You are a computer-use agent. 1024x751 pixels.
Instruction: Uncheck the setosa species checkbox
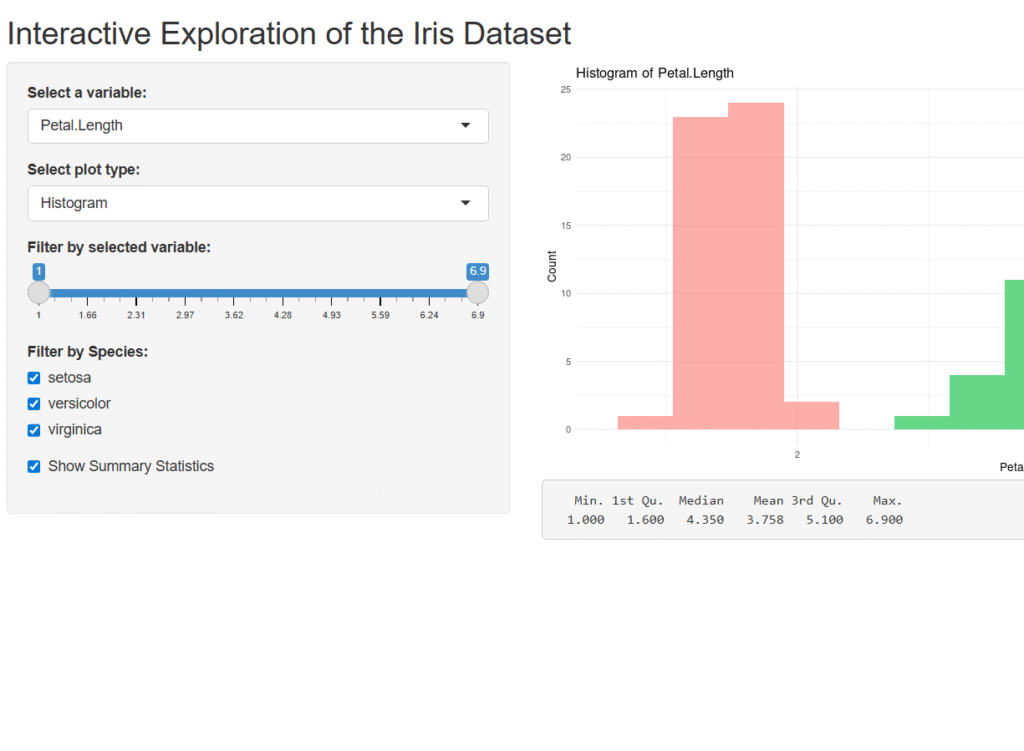(x=34, y=378)
